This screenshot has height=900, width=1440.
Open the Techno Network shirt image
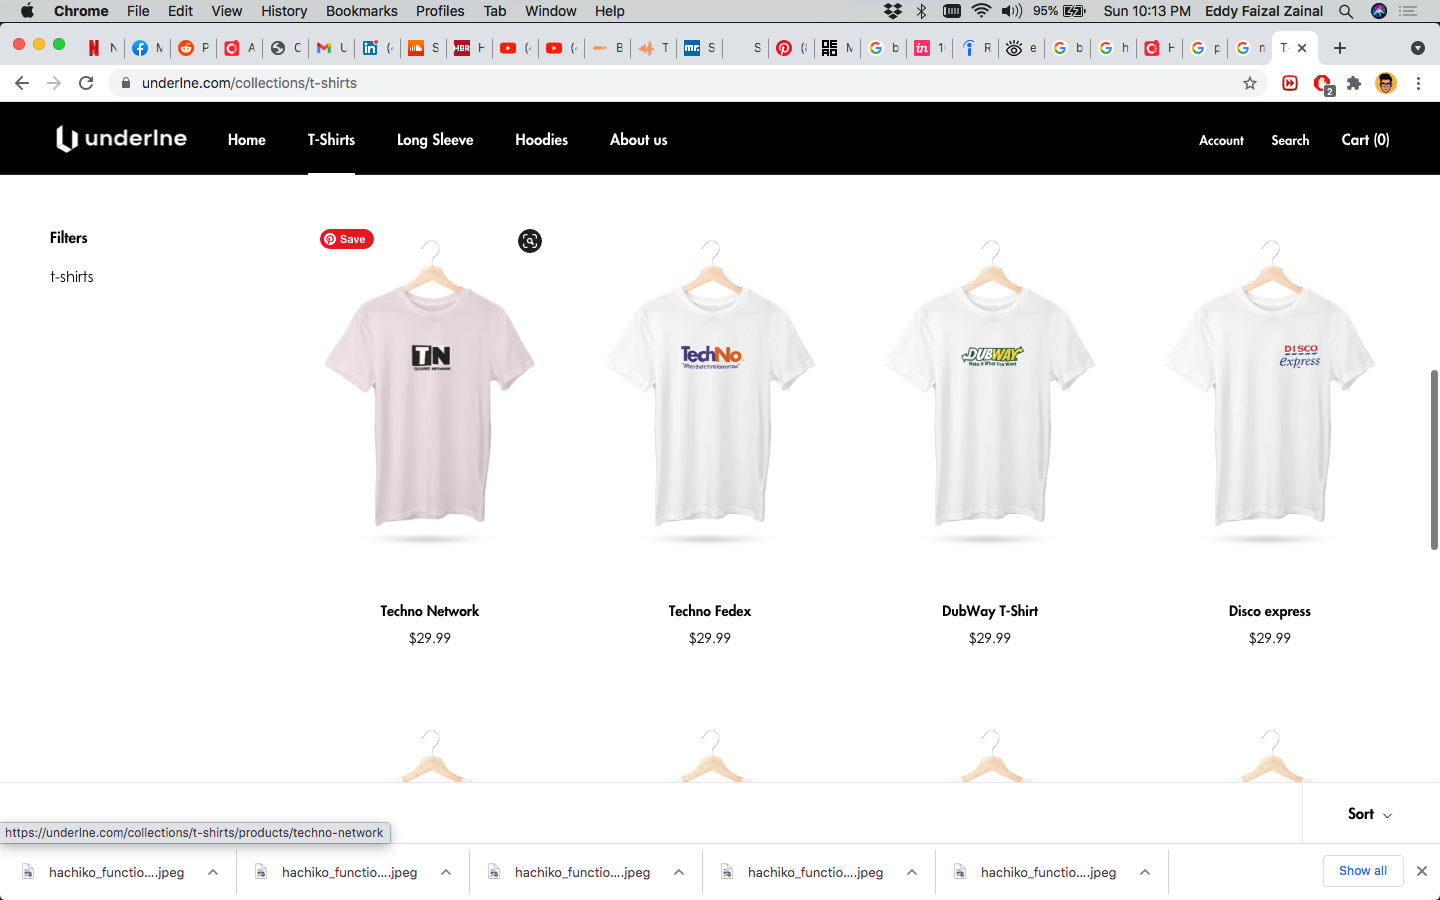pos(430,390)
